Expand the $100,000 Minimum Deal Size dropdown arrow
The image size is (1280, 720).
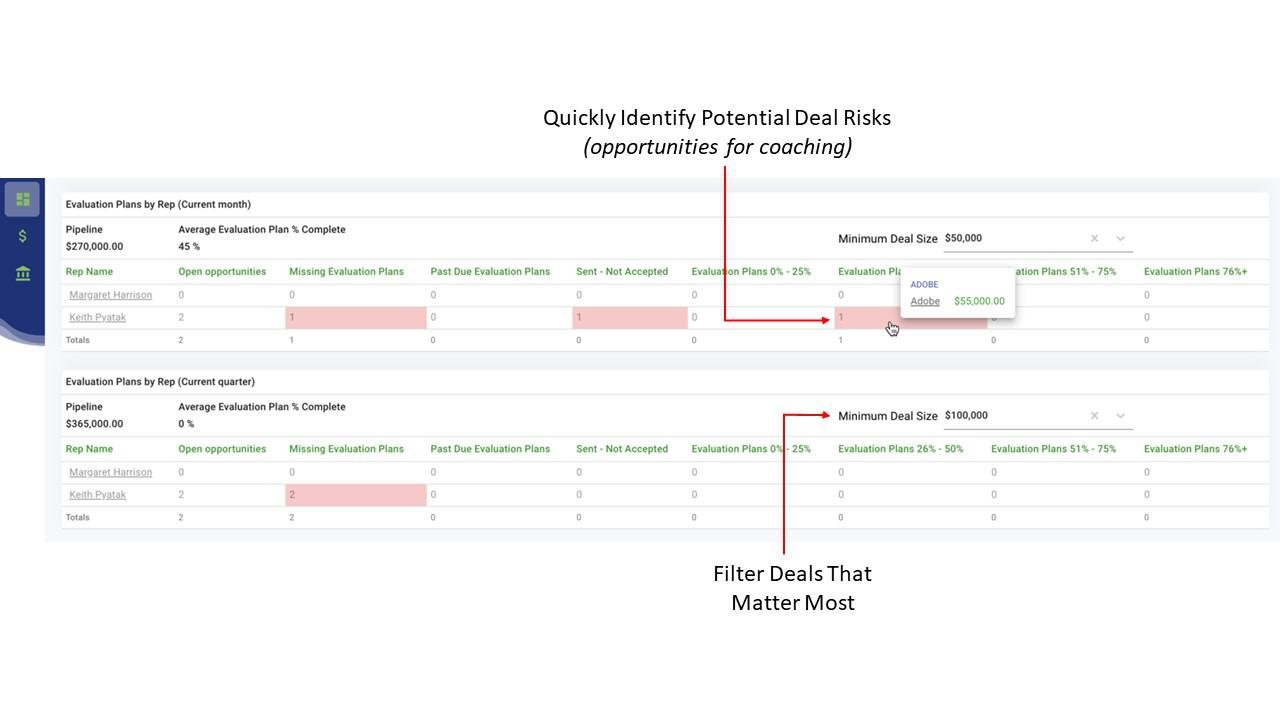(1120, 416)
